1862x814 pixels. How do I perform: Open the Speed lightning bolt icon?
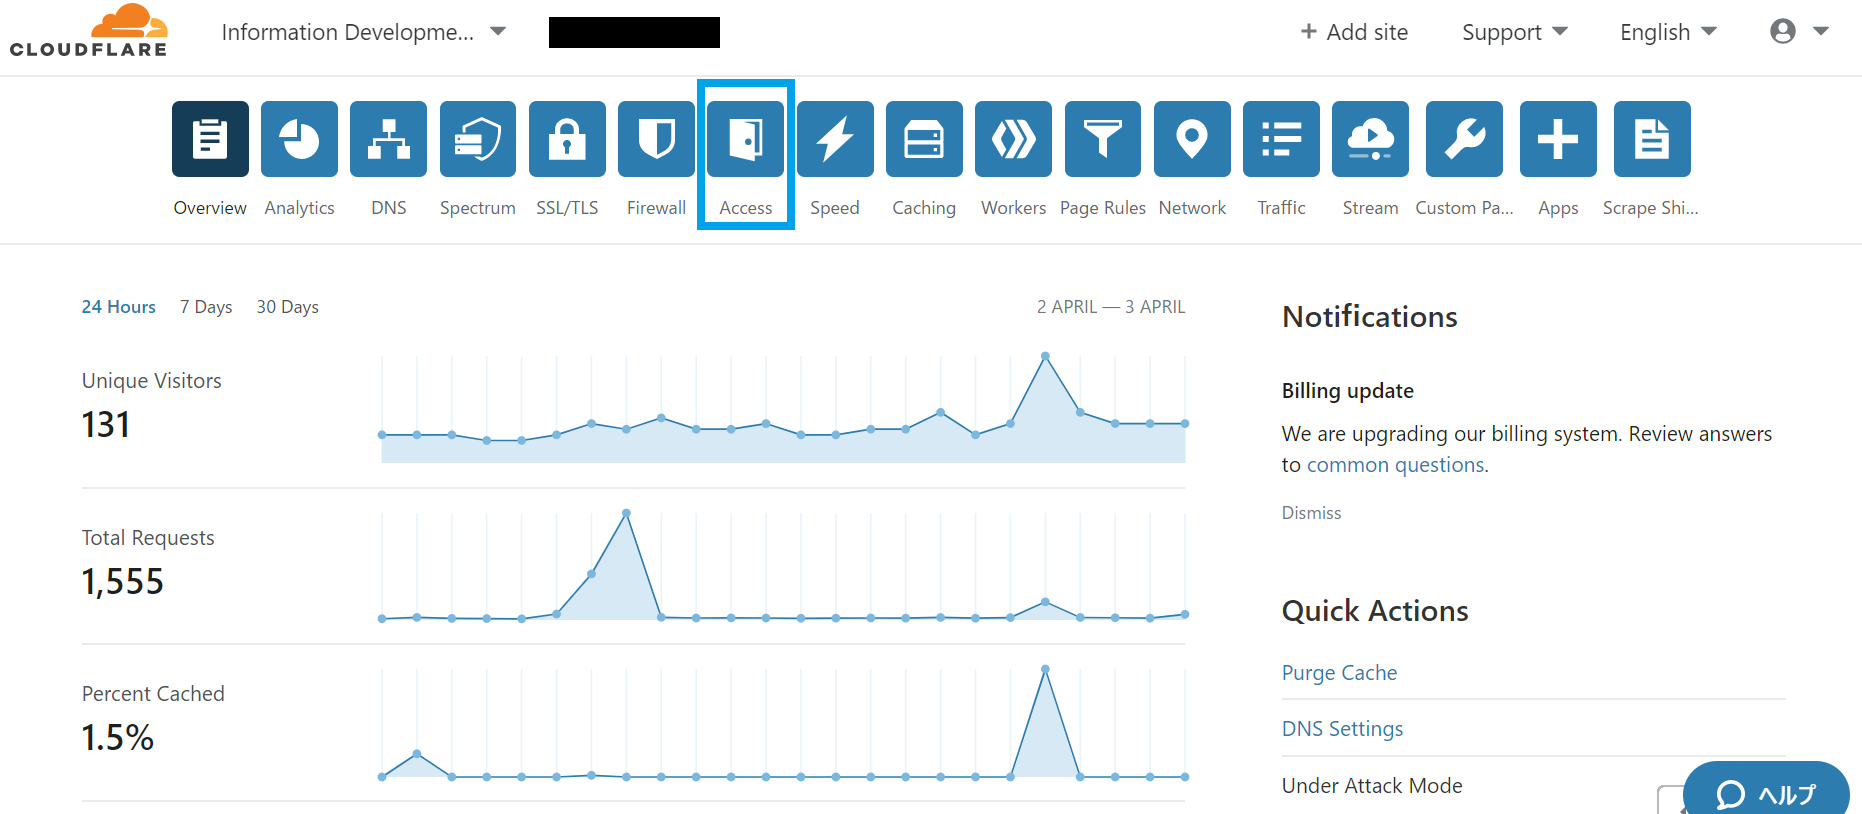point(835,139)
